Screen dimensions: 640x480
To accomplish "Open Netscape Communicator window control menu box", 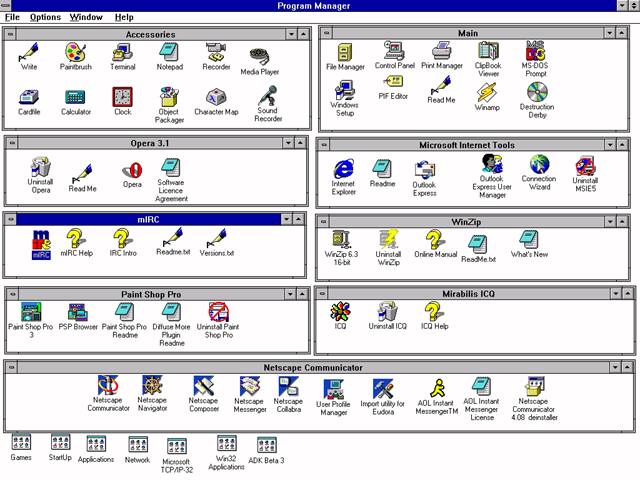I will [x=12, y=367].
